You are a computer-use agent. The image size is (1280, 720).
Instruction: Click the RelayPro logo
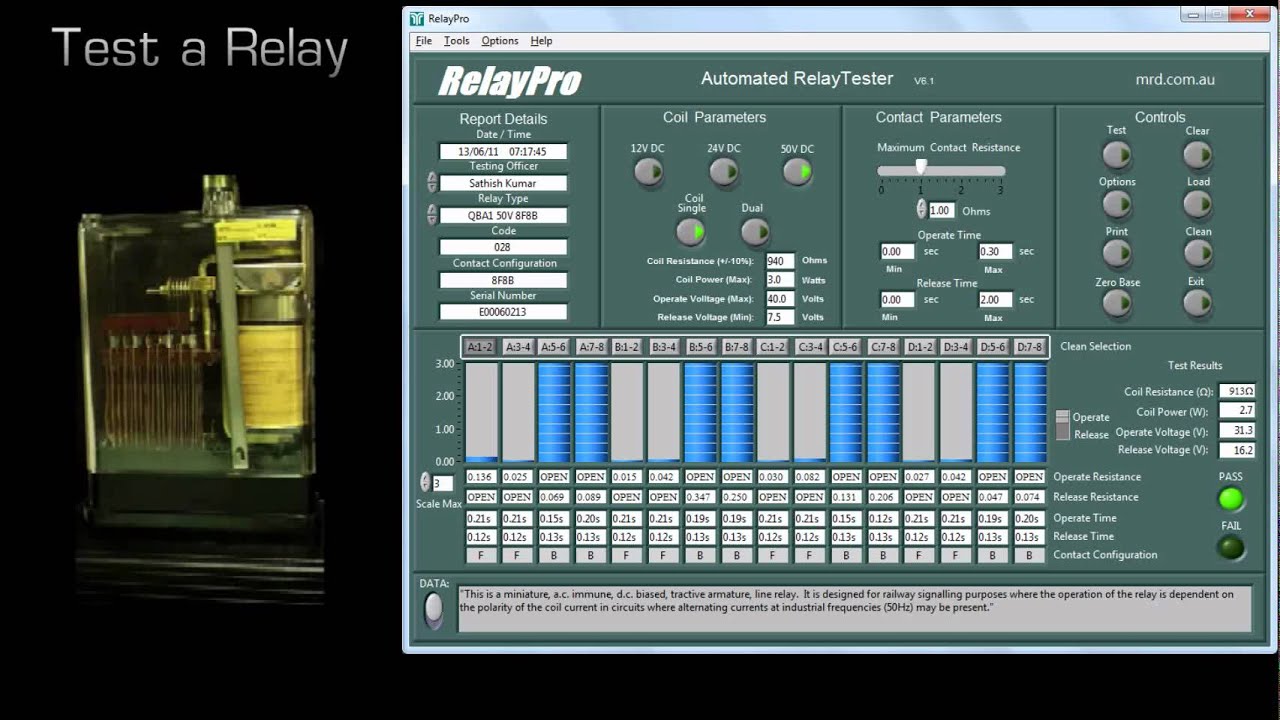coord(510,81)
